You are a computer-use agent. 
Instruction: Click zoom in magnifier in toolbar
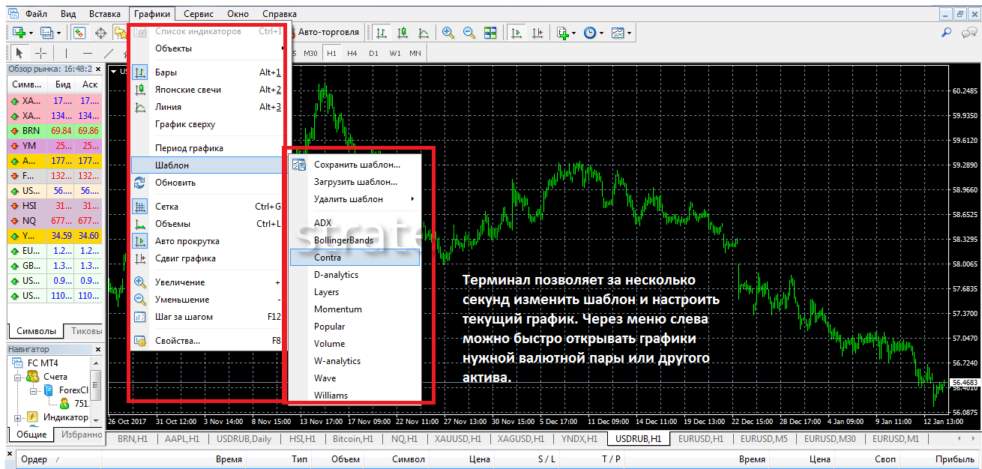[447, 33]
